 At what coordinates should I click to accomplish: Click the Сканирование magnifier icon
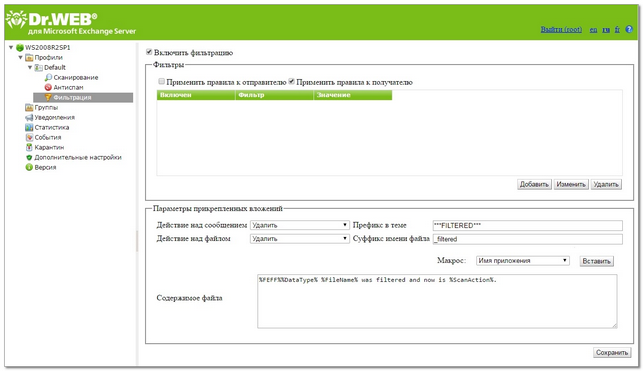(x=48, y=77)
